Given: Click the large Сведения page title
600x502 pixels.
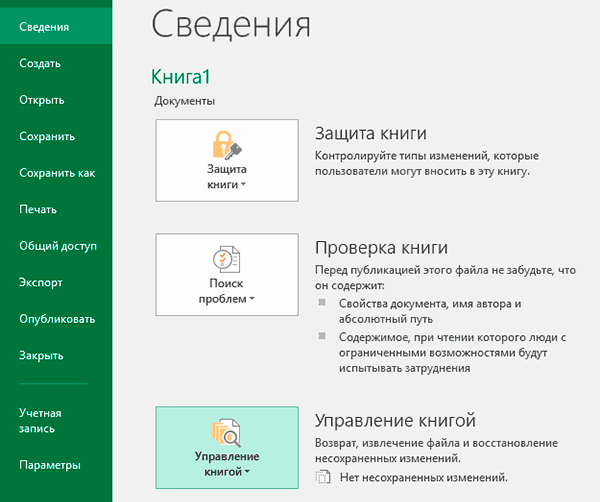Looking at the screenshot, I should point(231,25).
